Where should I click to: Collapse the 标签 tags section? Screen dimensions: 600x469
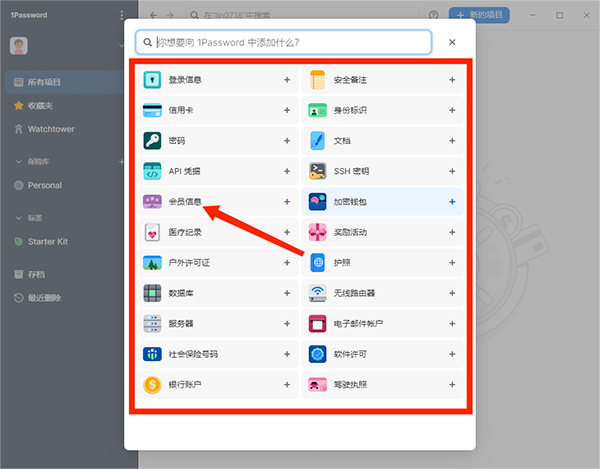point(18,218)
